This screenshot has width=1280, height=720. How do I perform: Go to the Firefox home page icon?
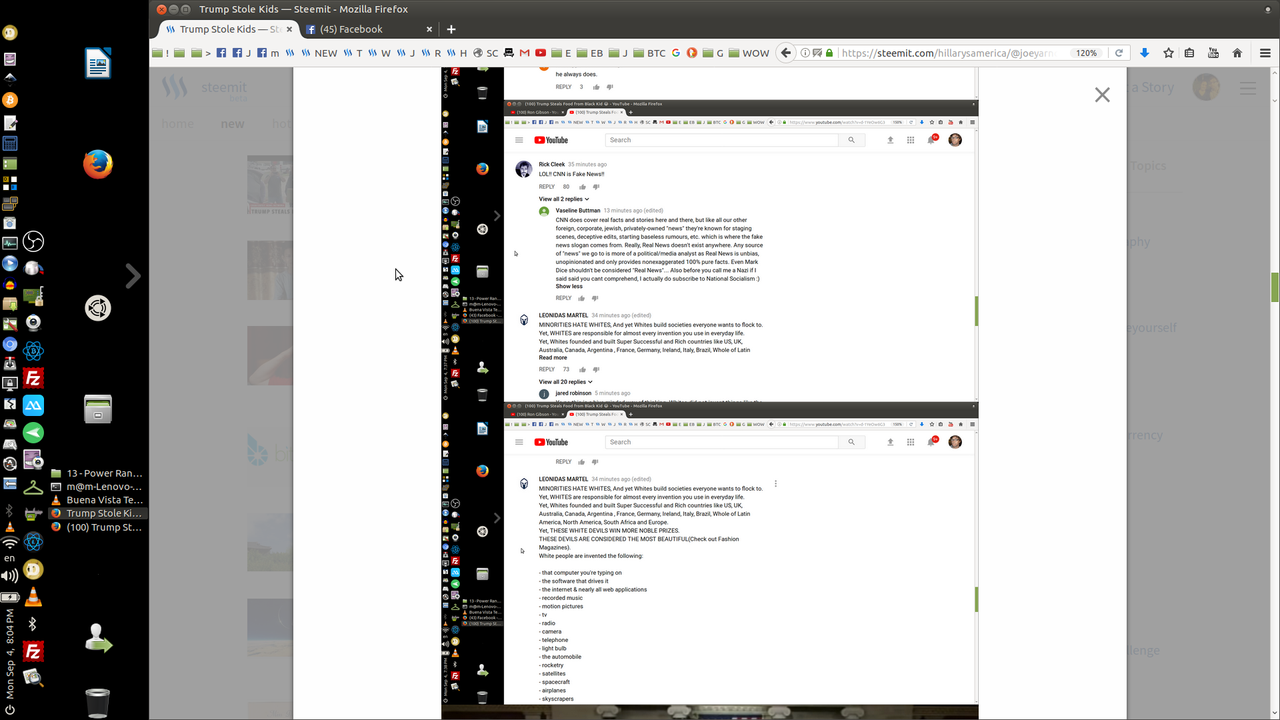tap(1237, 53)
